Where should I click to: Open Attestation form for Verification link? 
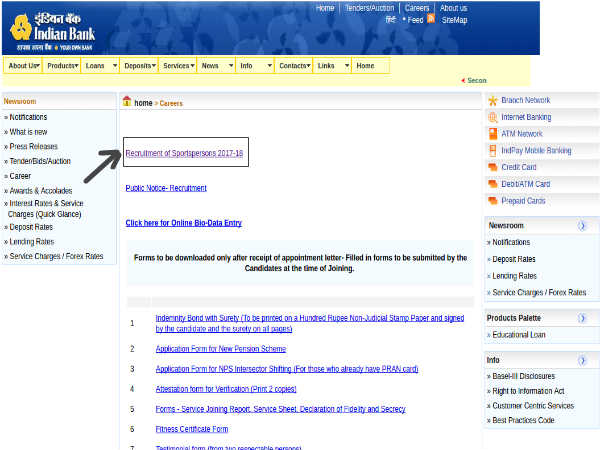coord(226,389)
